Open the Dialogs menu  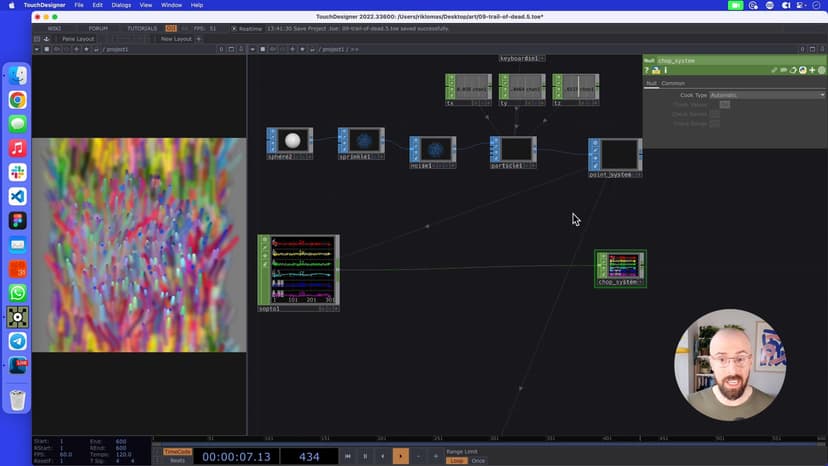click(x=121, y=5)
